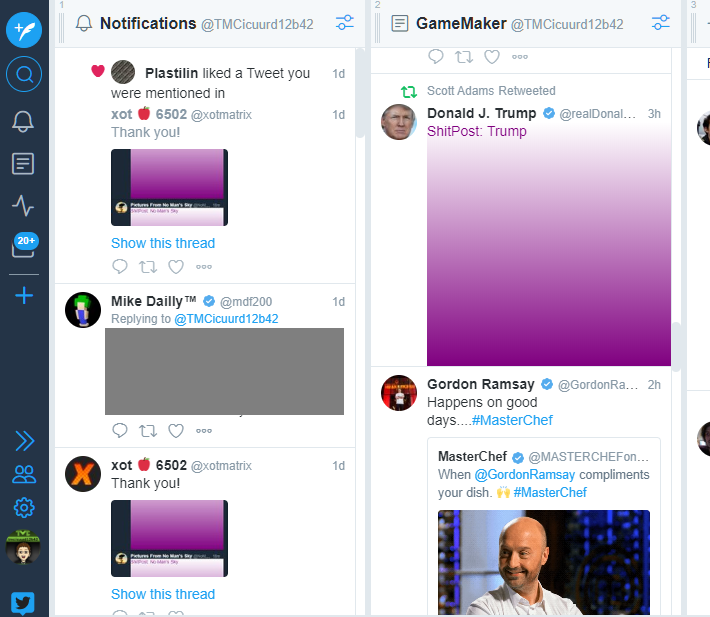Open Mike Dailly's profile avatar

click(x=83, y=310)
